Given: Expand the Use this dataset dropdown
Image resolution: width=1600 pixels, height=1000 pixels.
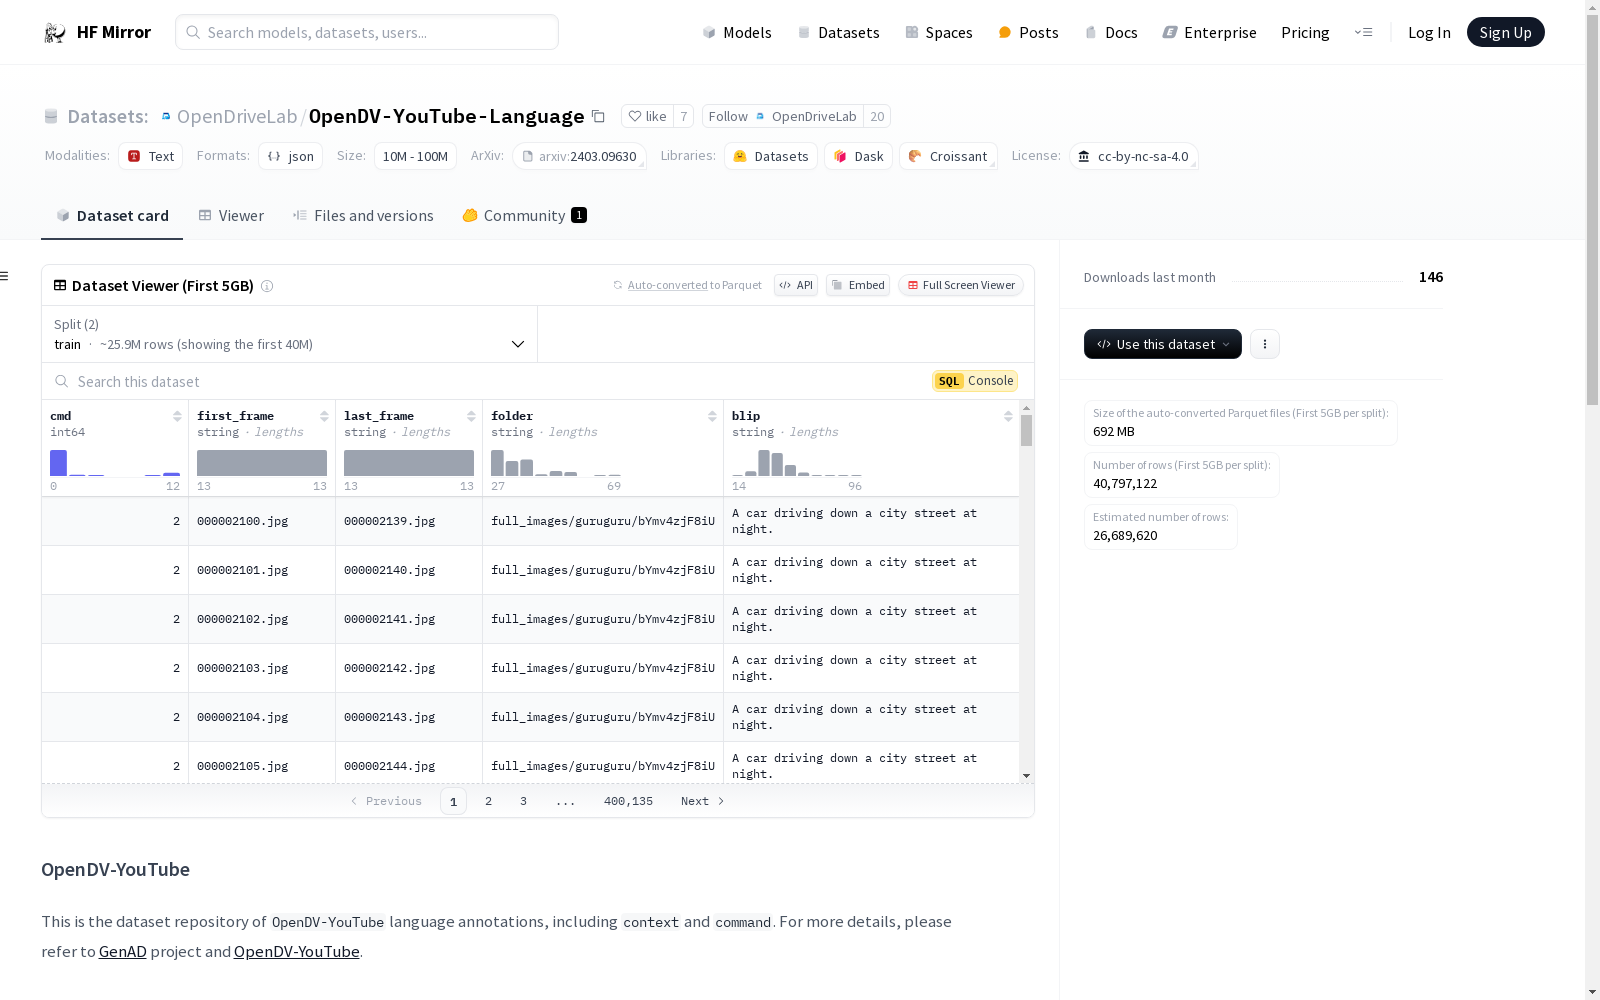Looking at the screenshot, I should coord(1163,344).
